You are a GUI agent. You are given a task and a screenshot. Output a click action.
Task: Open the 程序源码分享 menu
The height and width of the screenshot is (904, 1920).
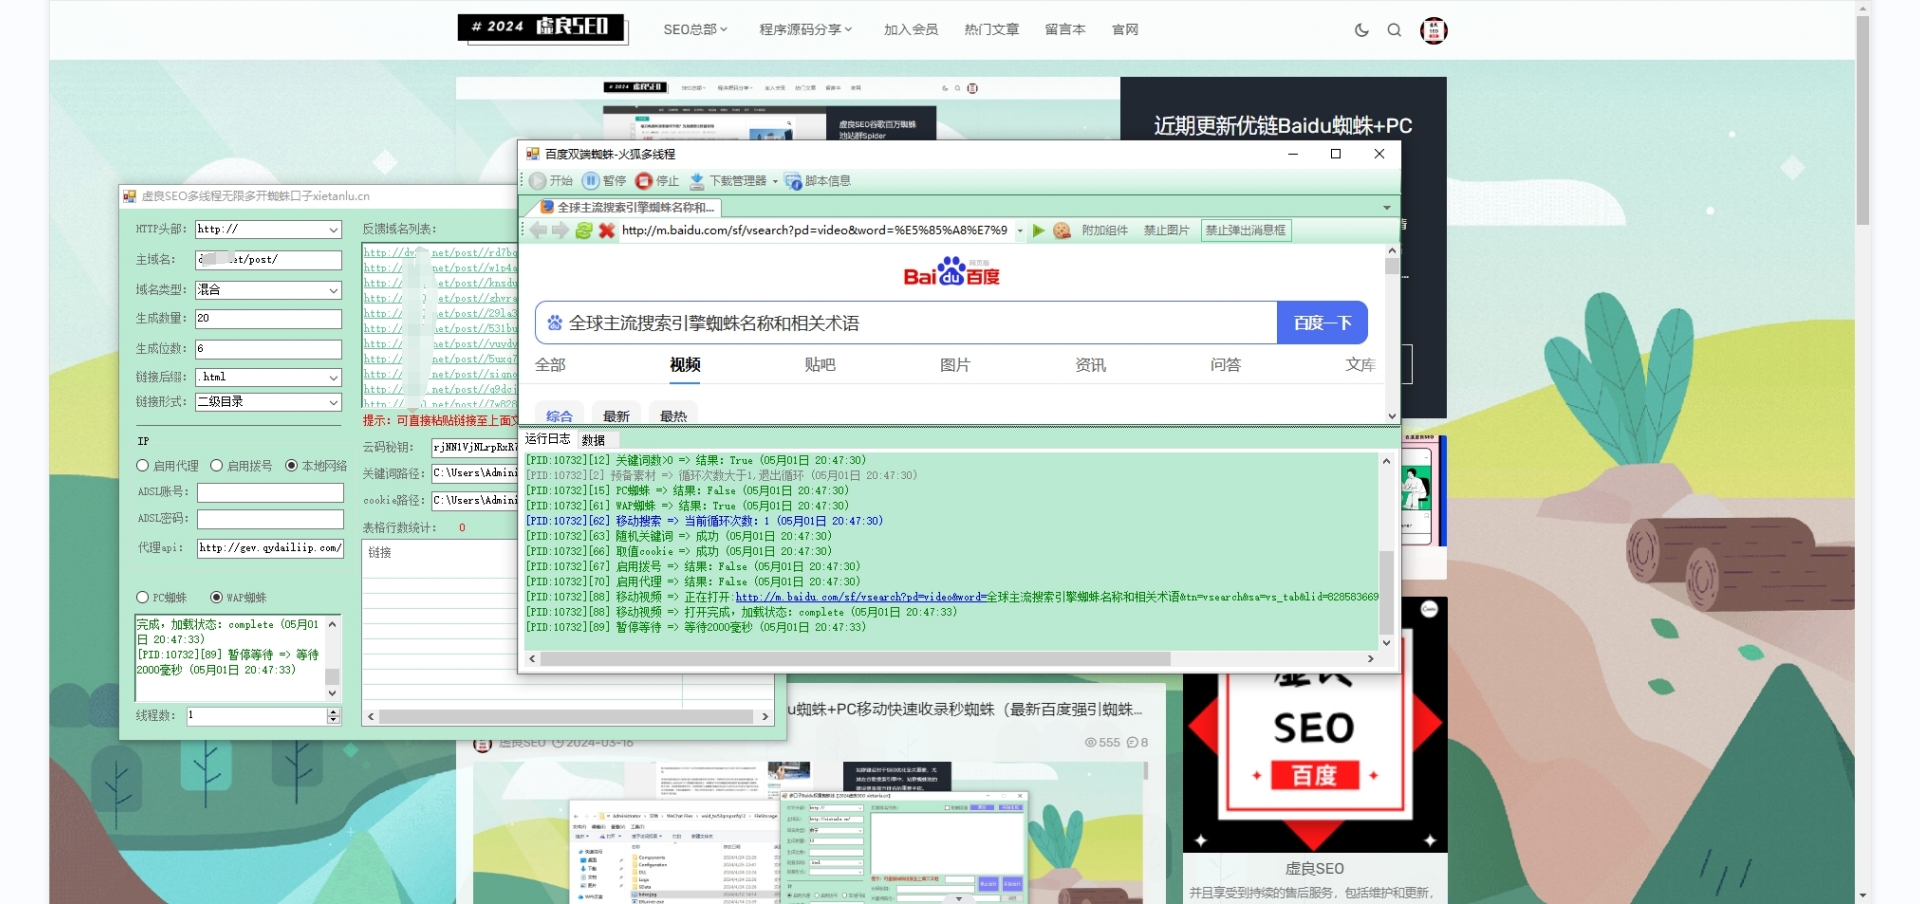coord(805,30)
